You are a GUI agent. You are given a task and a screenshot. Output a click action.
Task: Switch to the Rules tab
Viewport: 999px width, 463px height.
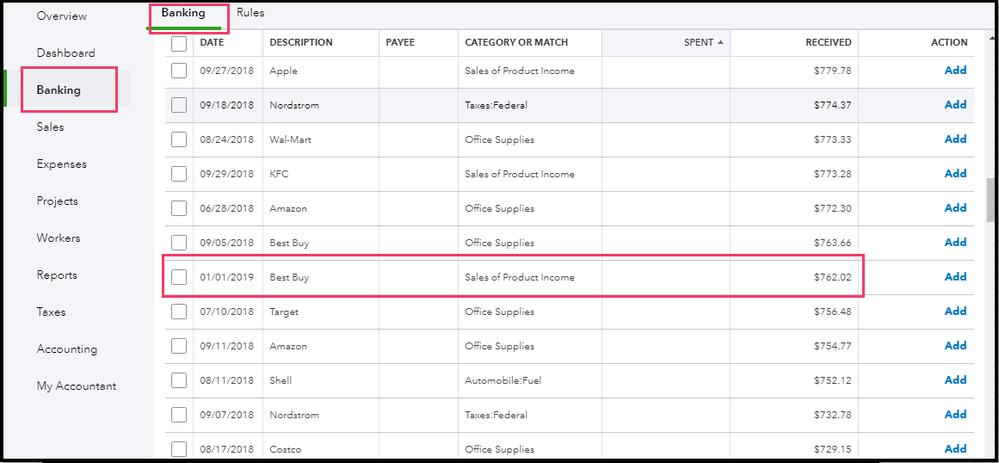pyautogui.click(x=251, y=13)
